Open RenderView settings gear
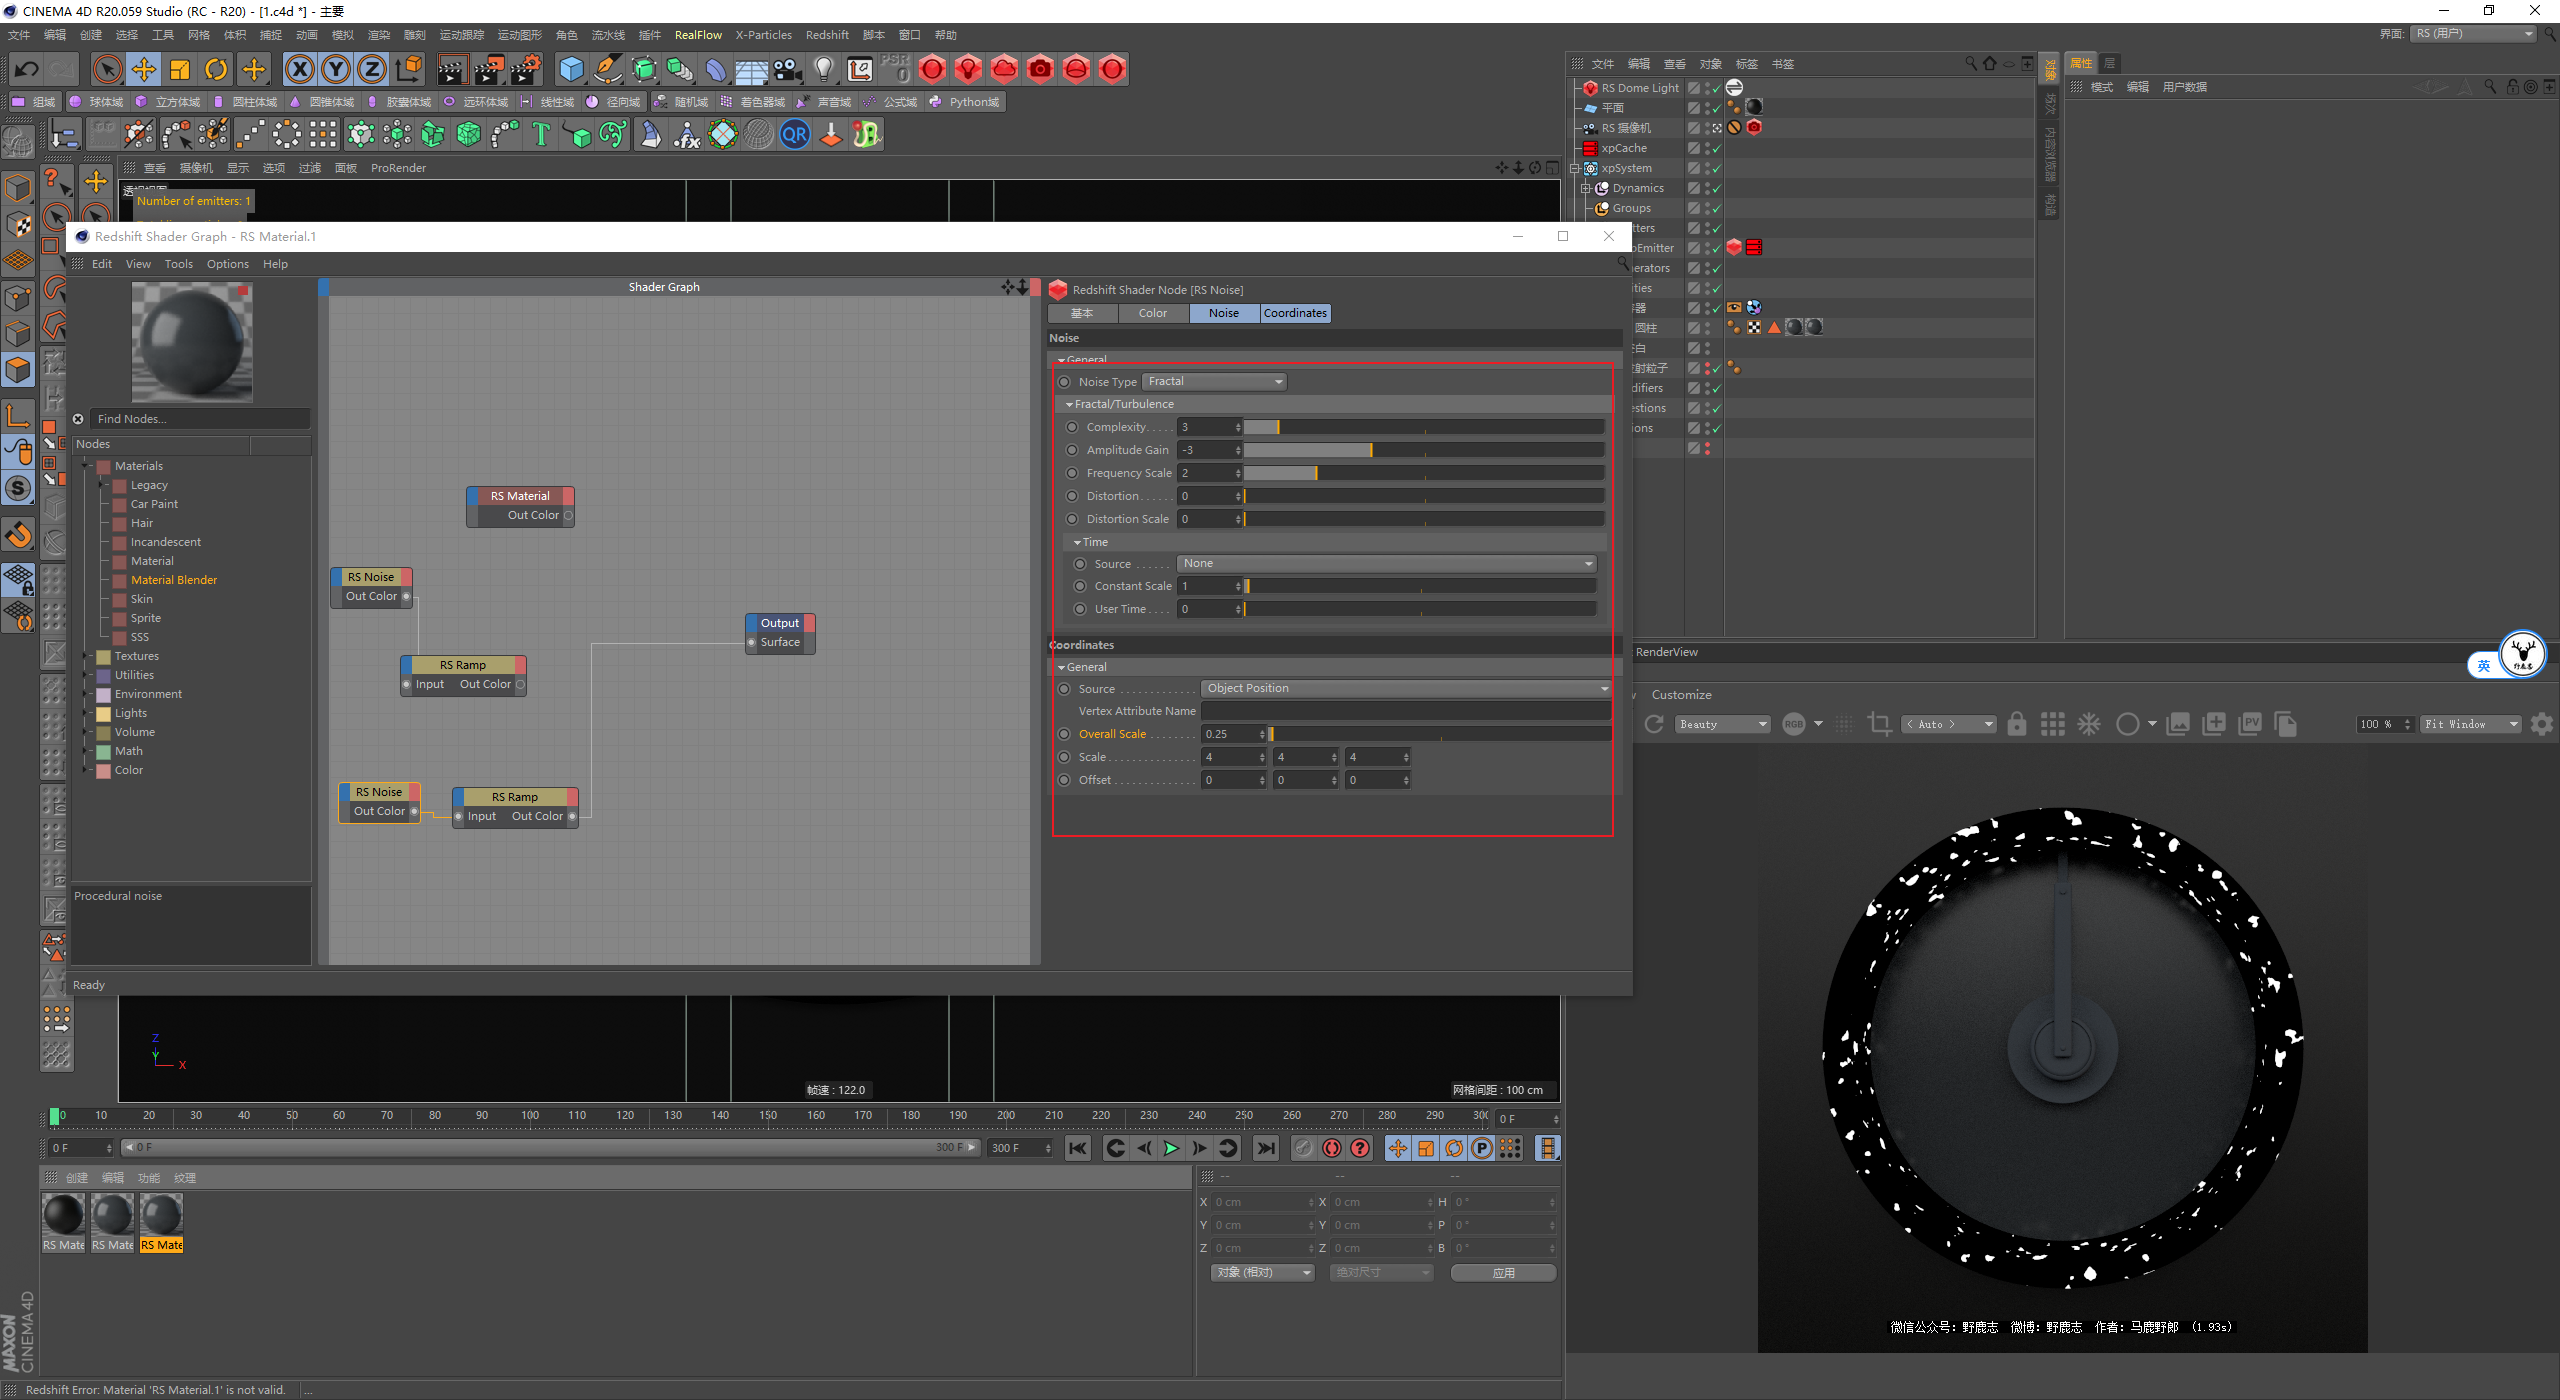The height and width of the screenshot is (1400, 2560). click(2541, 725)
